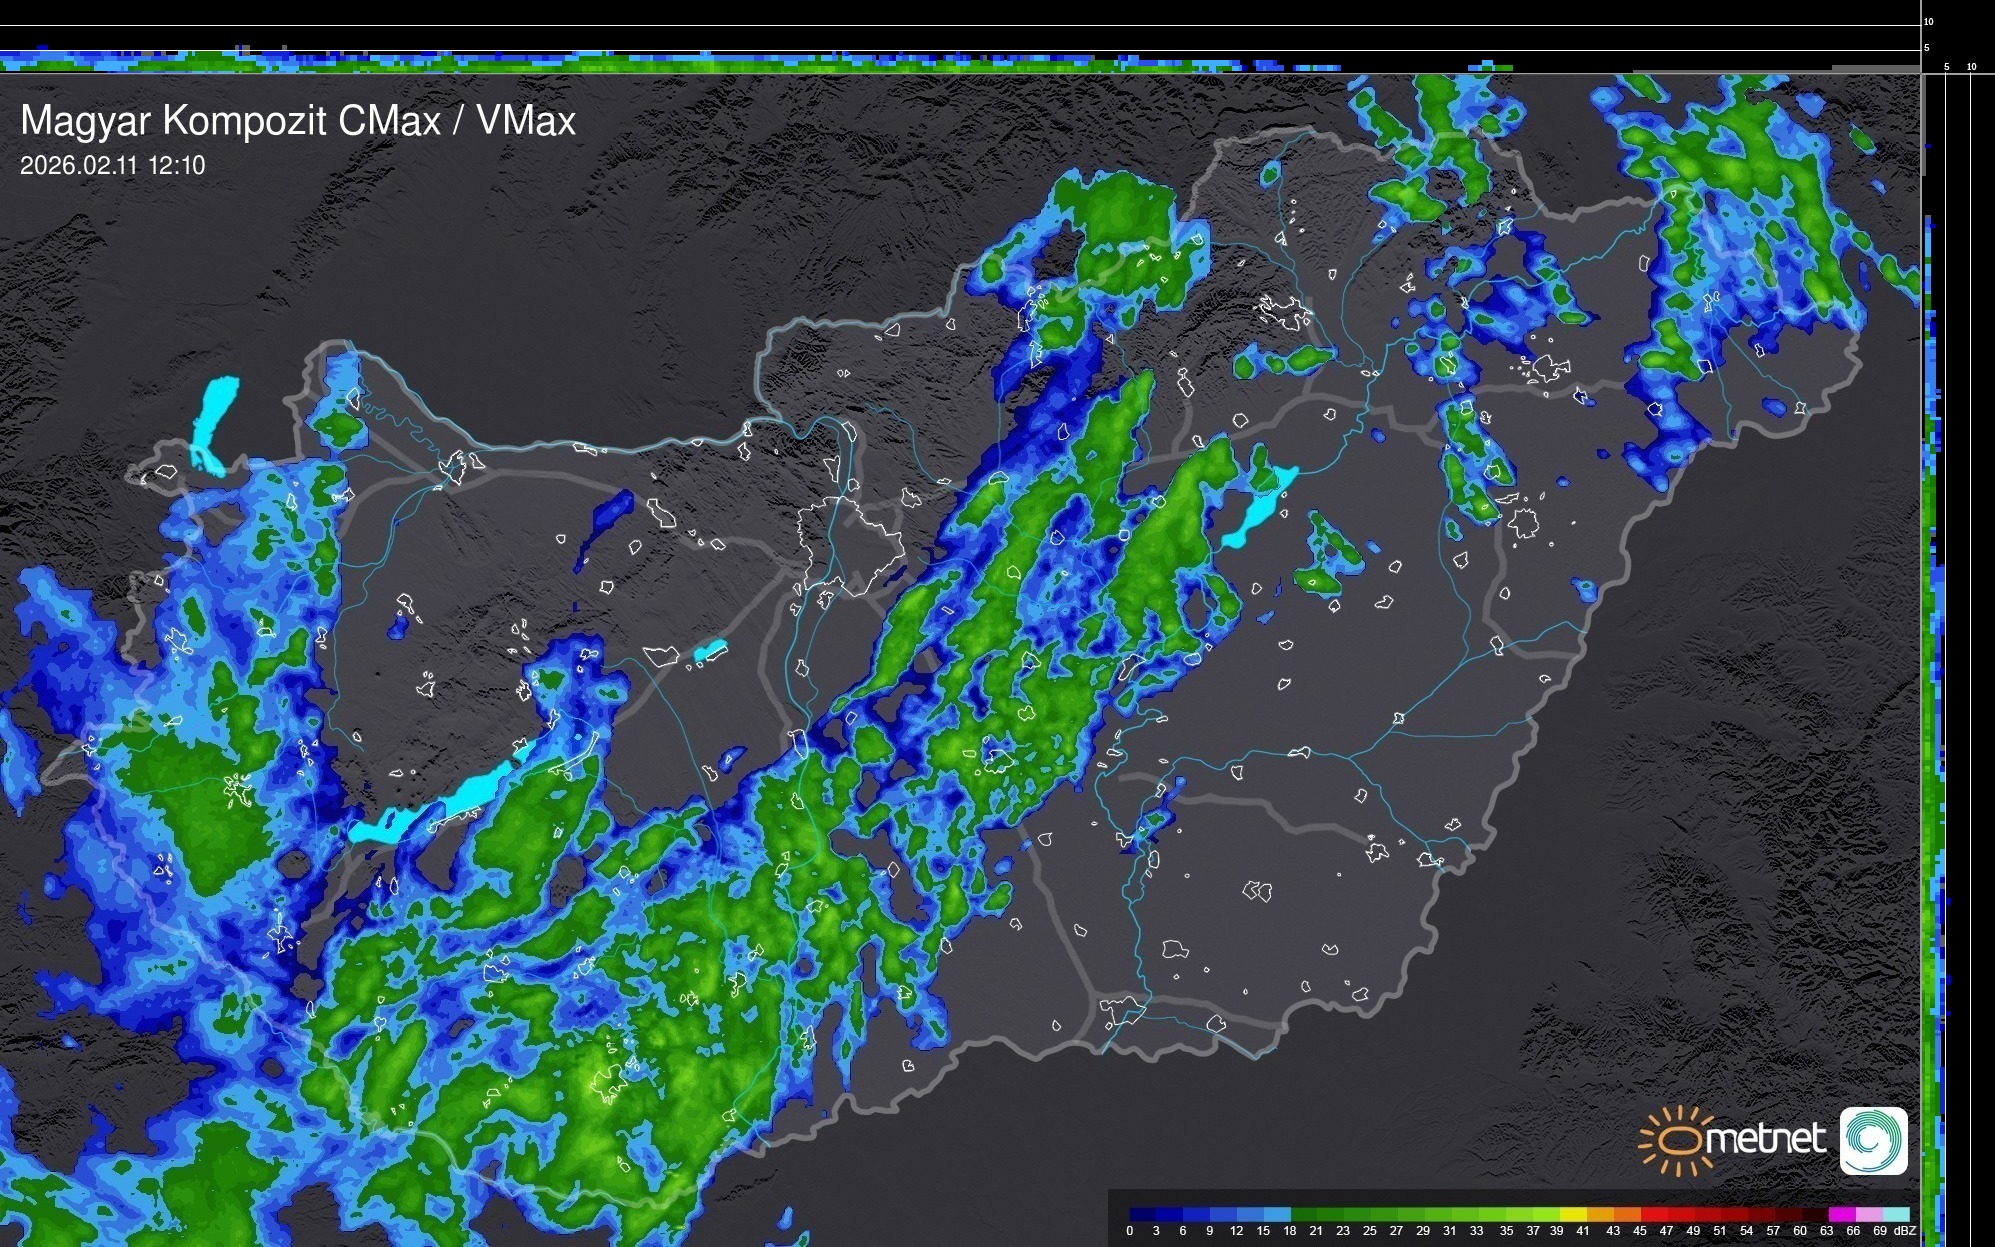This screenshot has width=1995, height=1247.
Task: Click the metnet wordmark text
Action: point(1765,1139)
